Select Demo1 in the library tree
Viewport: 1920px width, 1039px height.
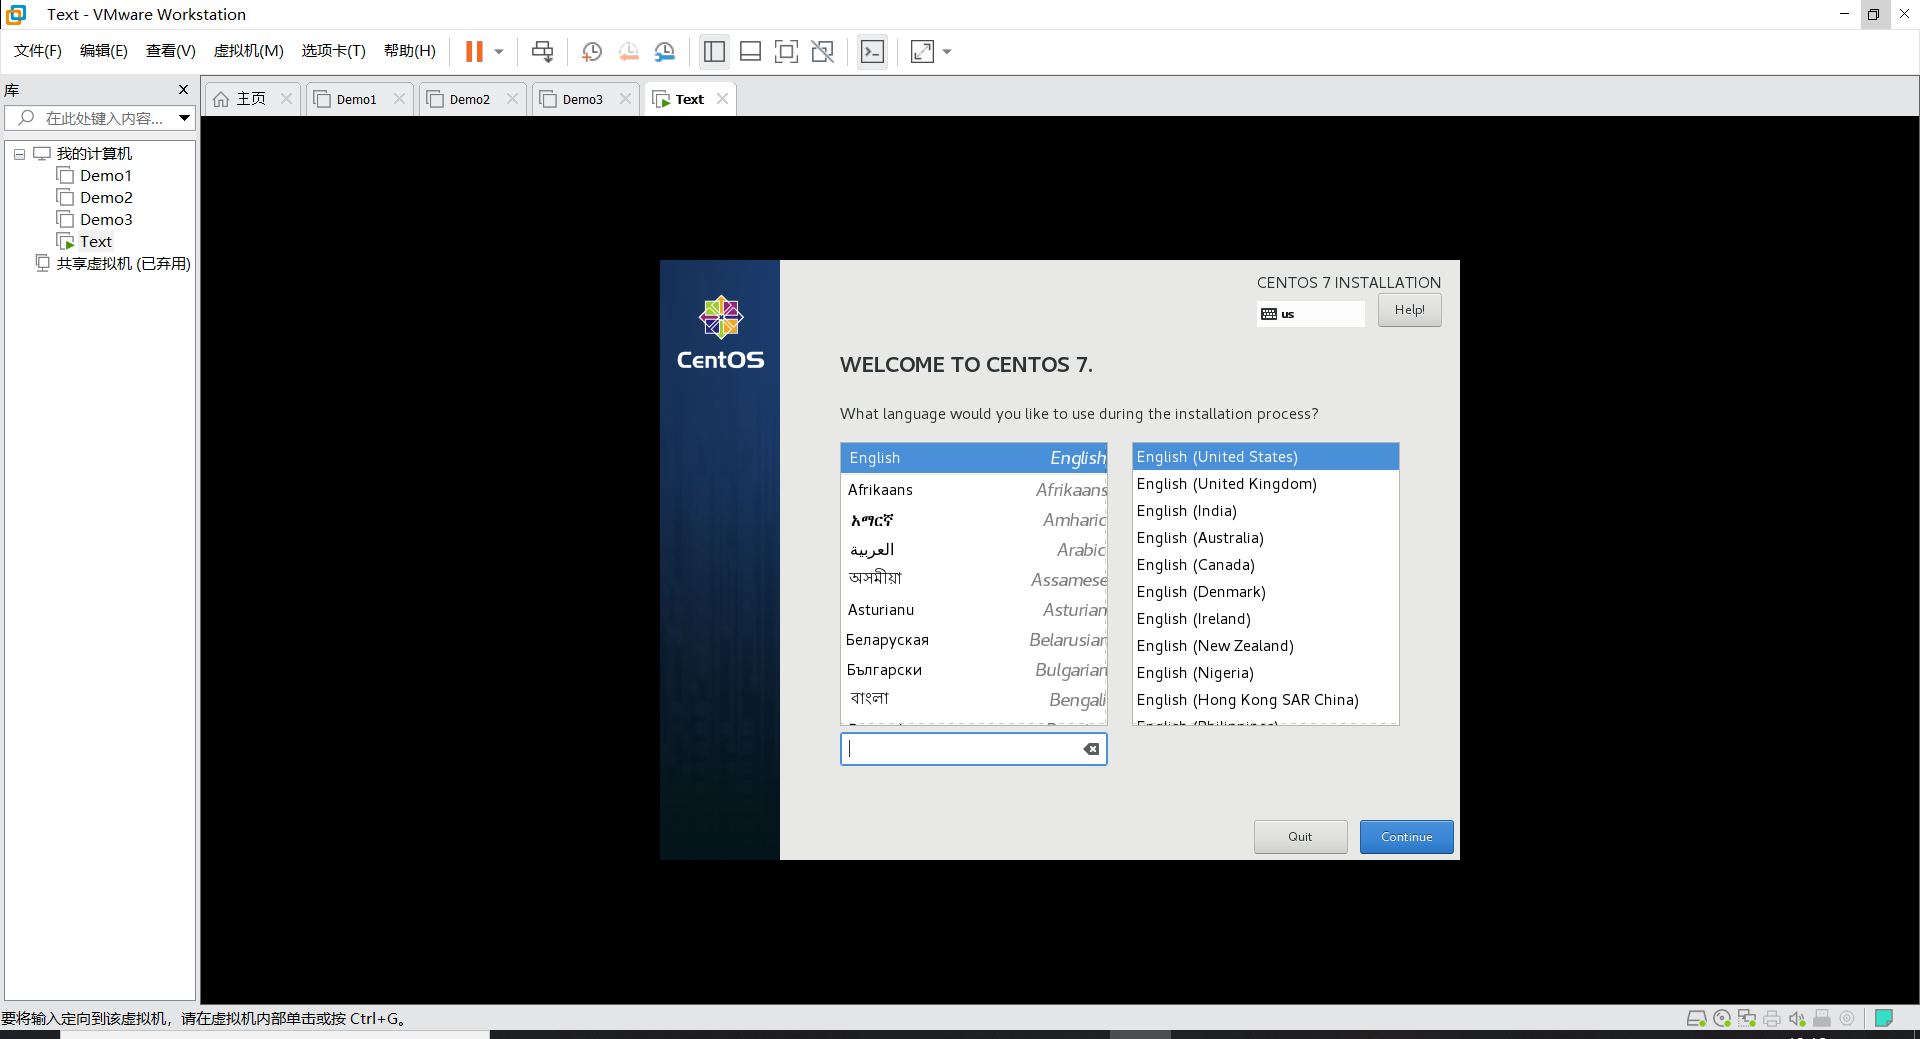point(105,176)
